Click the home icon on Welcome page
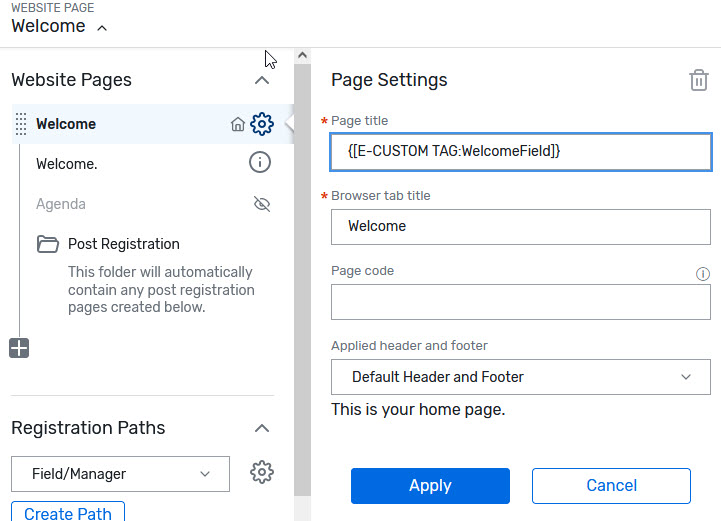 (238, 124)
